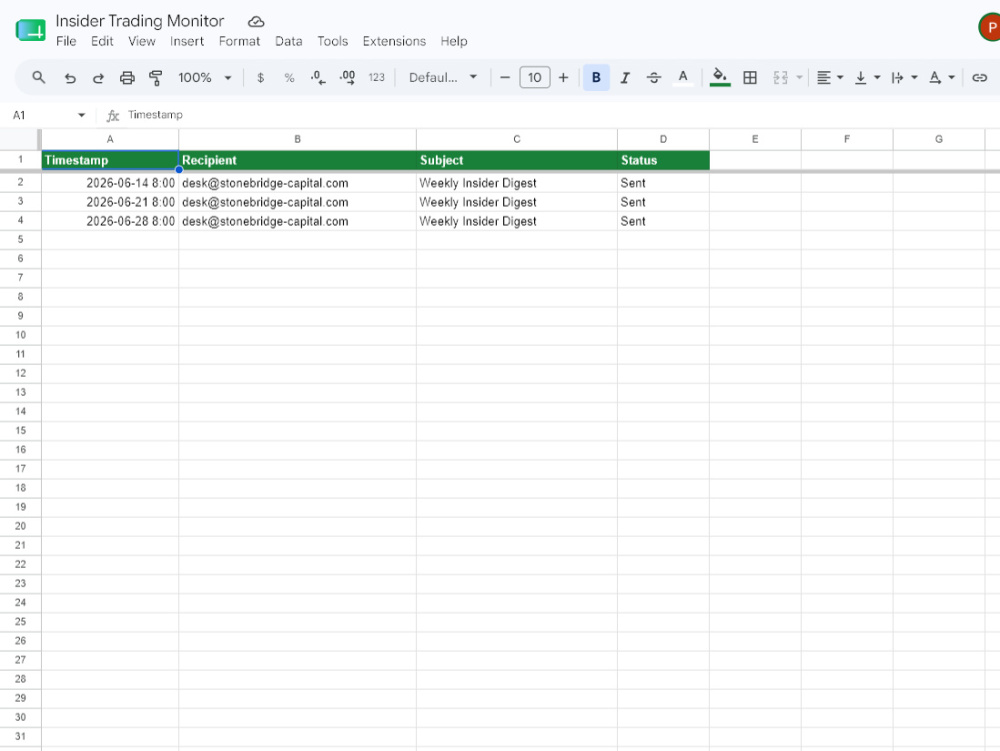Open the text color picker
The height and width of the screenshot is (751, 1000).
click(683, 78)
